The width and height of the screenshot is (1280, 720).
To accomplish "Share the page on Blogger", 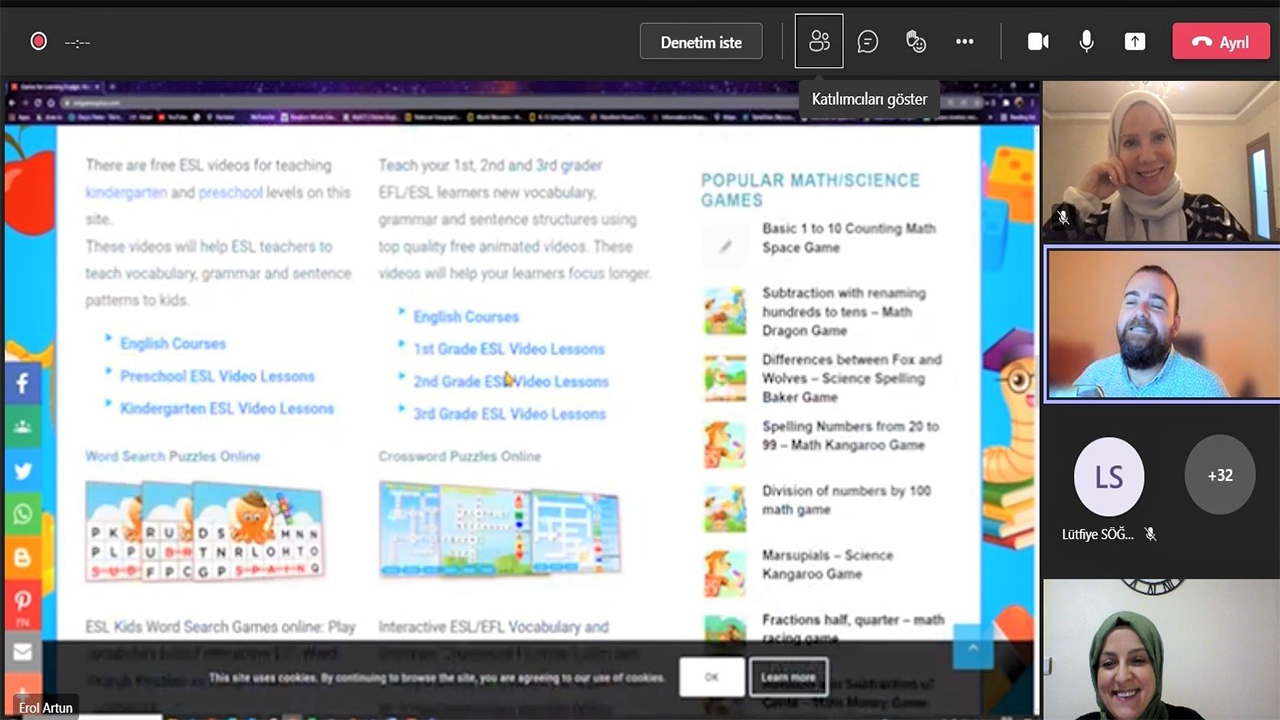I will tap(22, 558).
